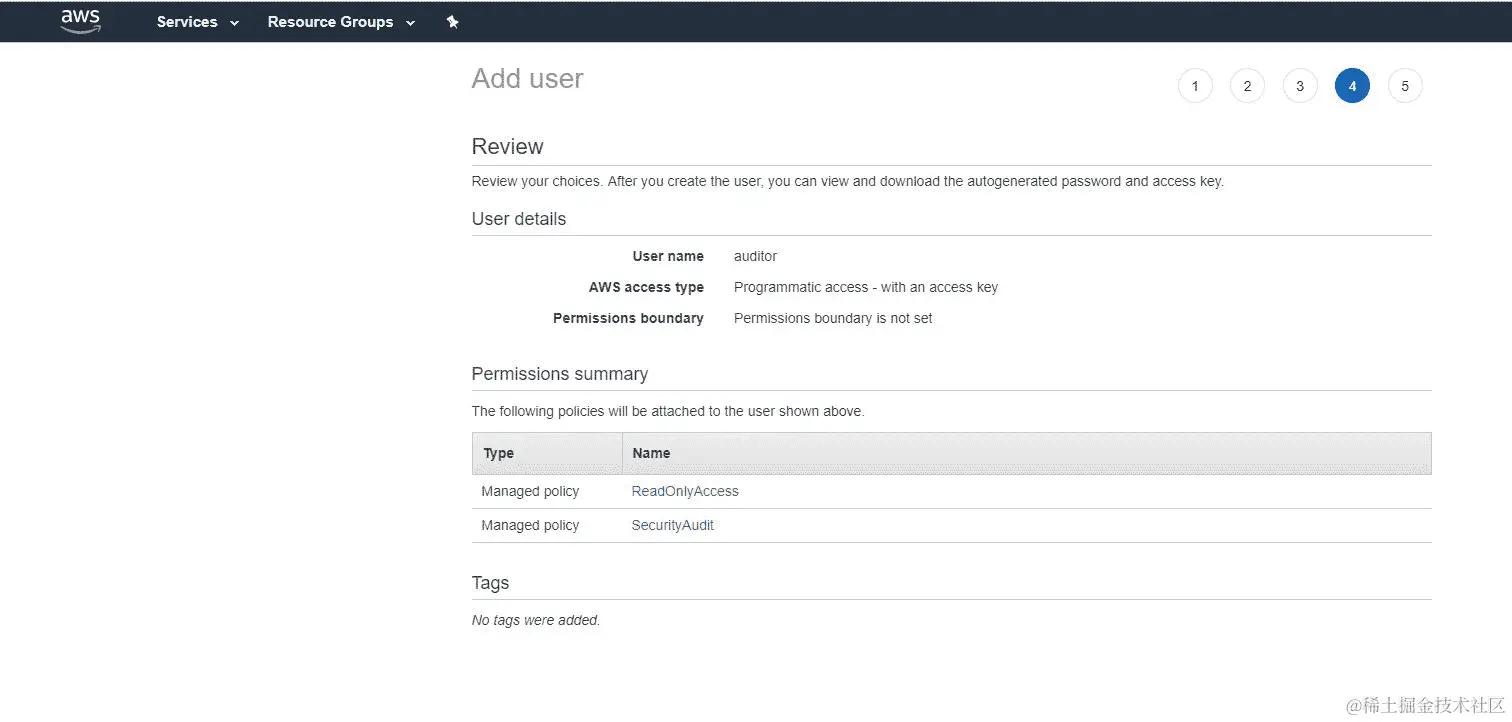This screenshot has height=722, width=1512.
Task: Open the SecurityAudit policy link
Action: pos(673,525)
